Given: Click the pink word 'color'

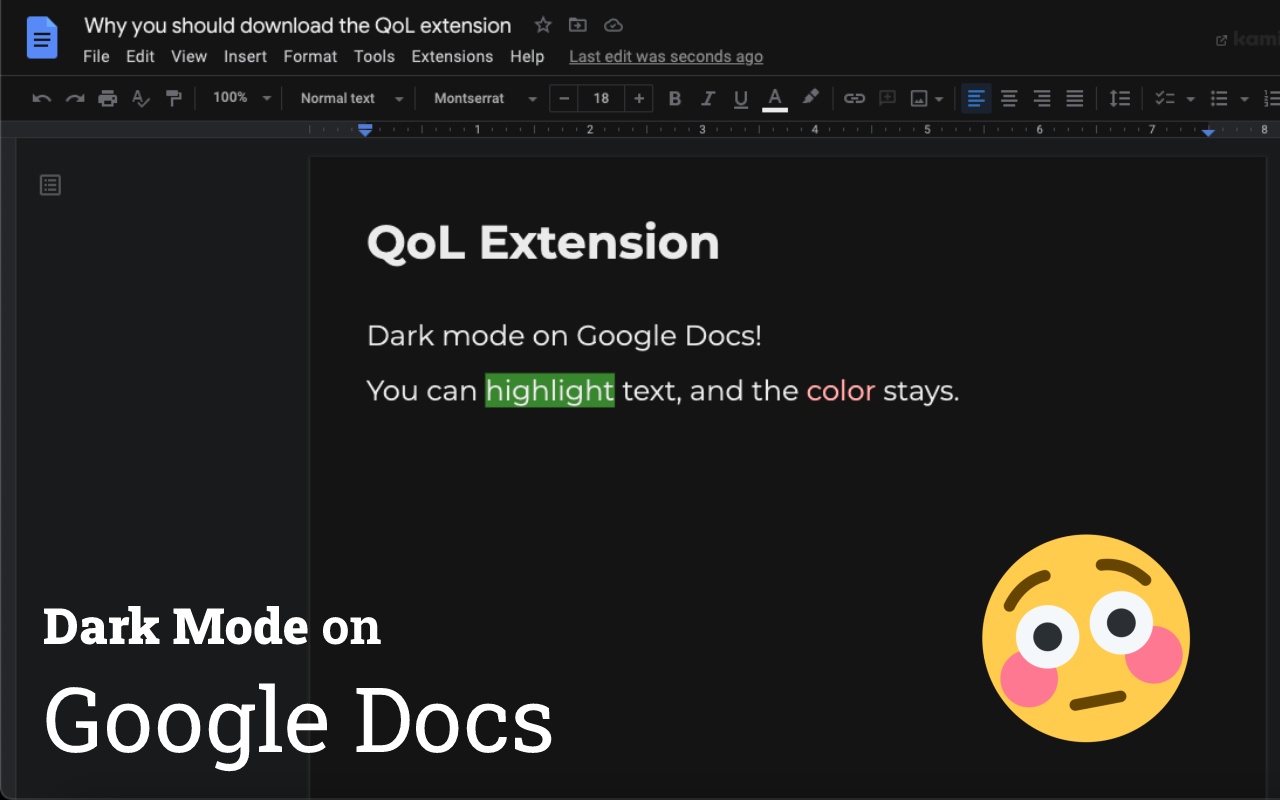Looking at the screenshot, I should point(841,390).
